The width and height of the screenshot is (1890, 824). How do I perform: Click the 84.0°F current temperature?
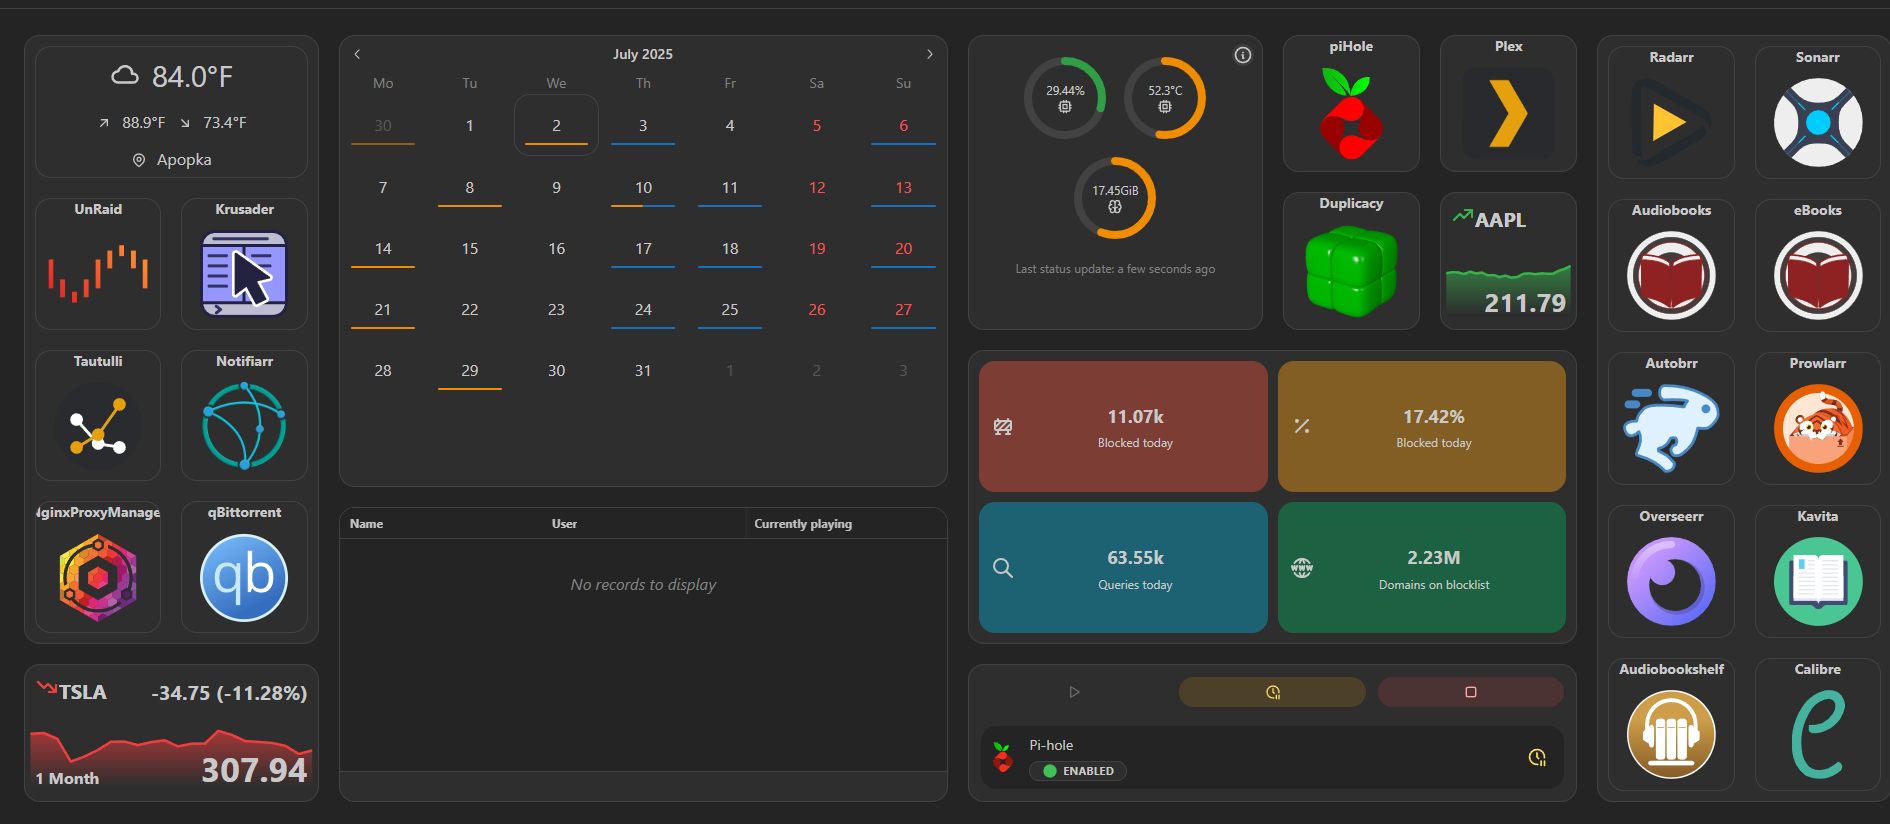coord(192,76)
